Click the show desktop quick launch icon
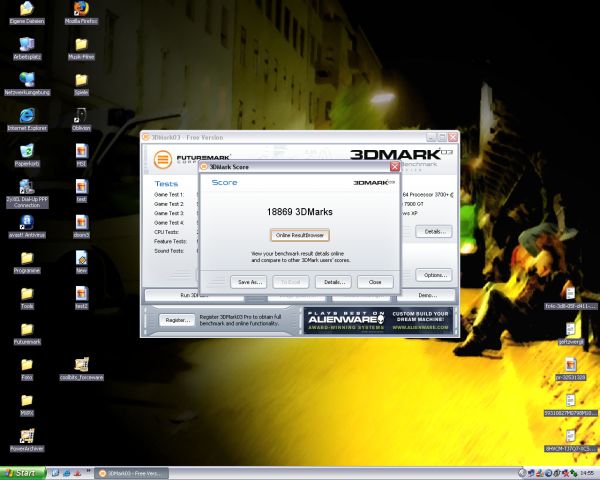The image size is (600, 480). coord(55,473)
